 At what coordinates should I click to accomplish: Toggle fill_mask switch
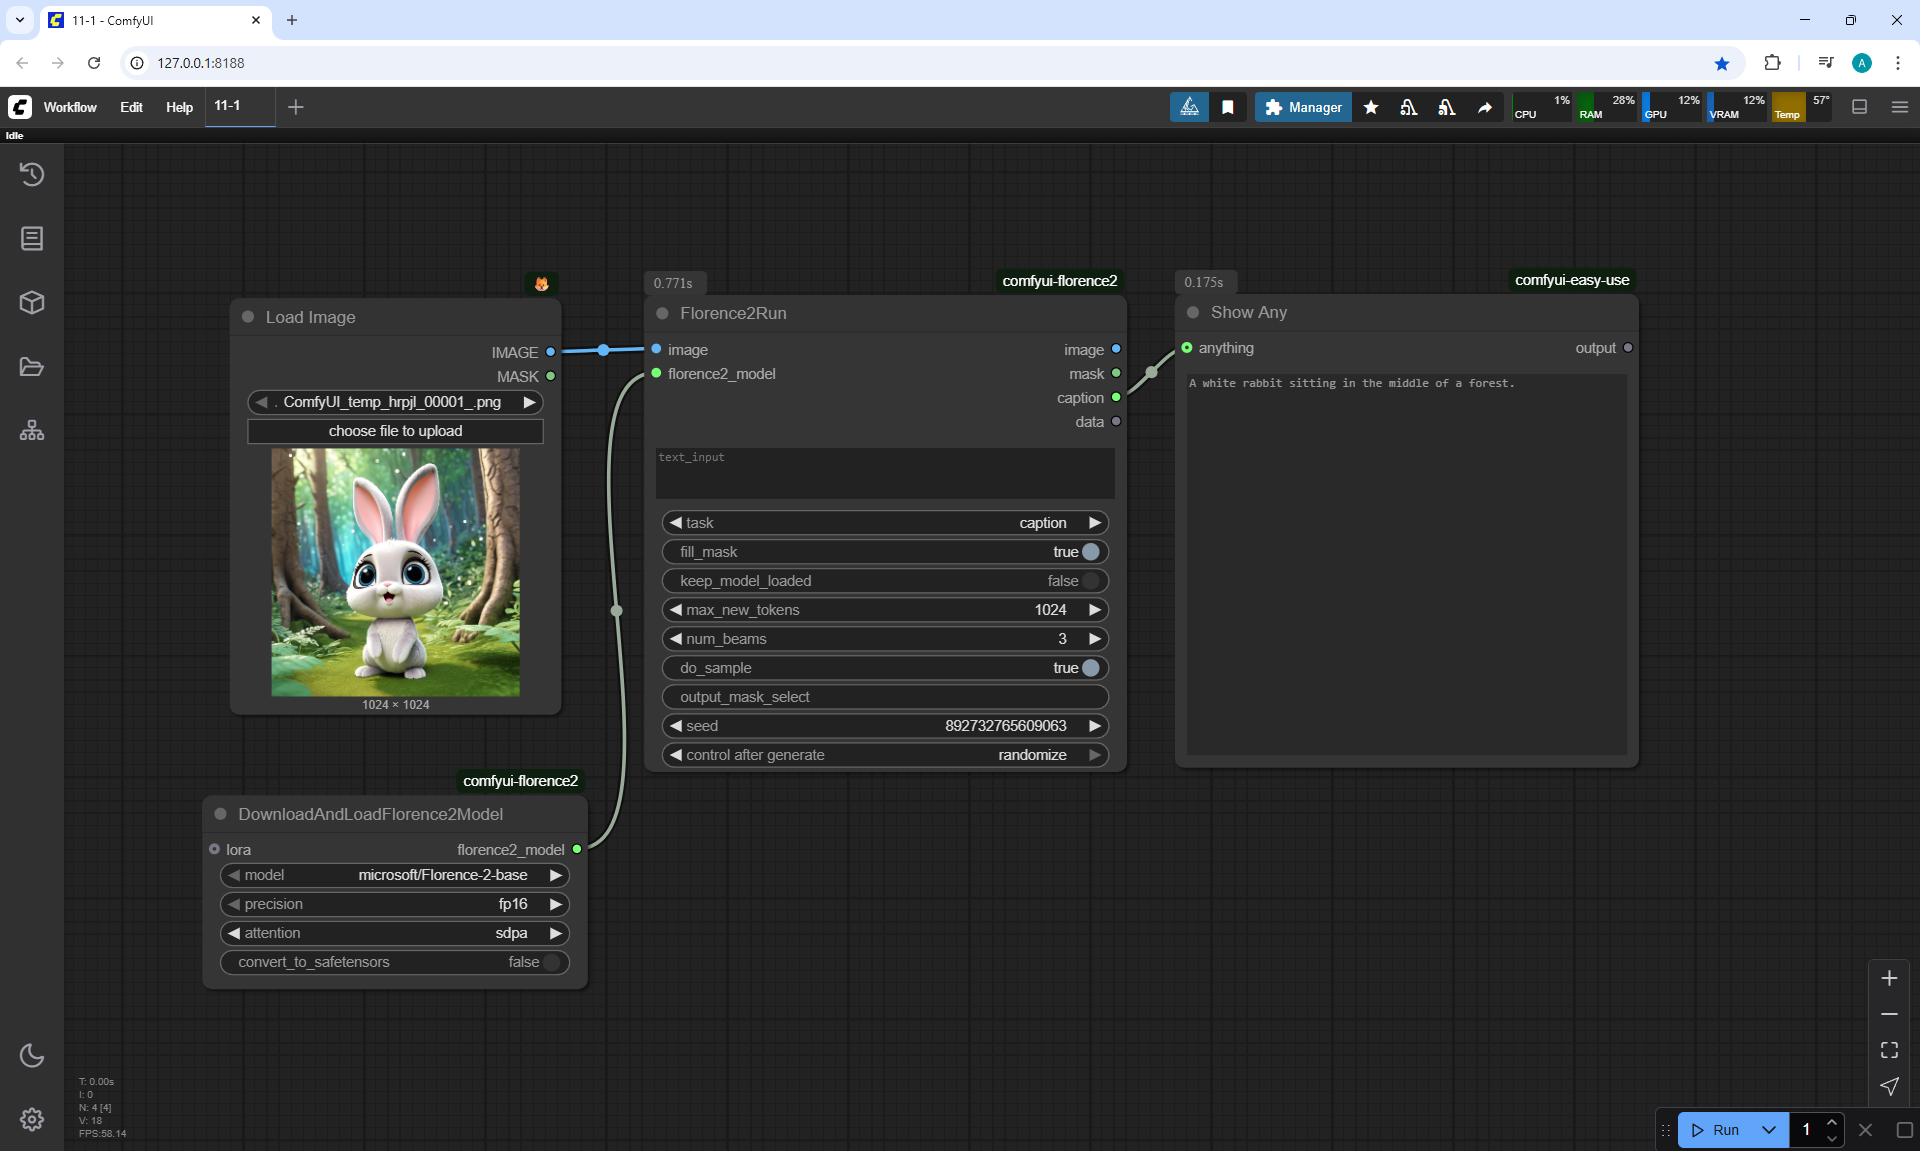click(x=1090, y=552)
